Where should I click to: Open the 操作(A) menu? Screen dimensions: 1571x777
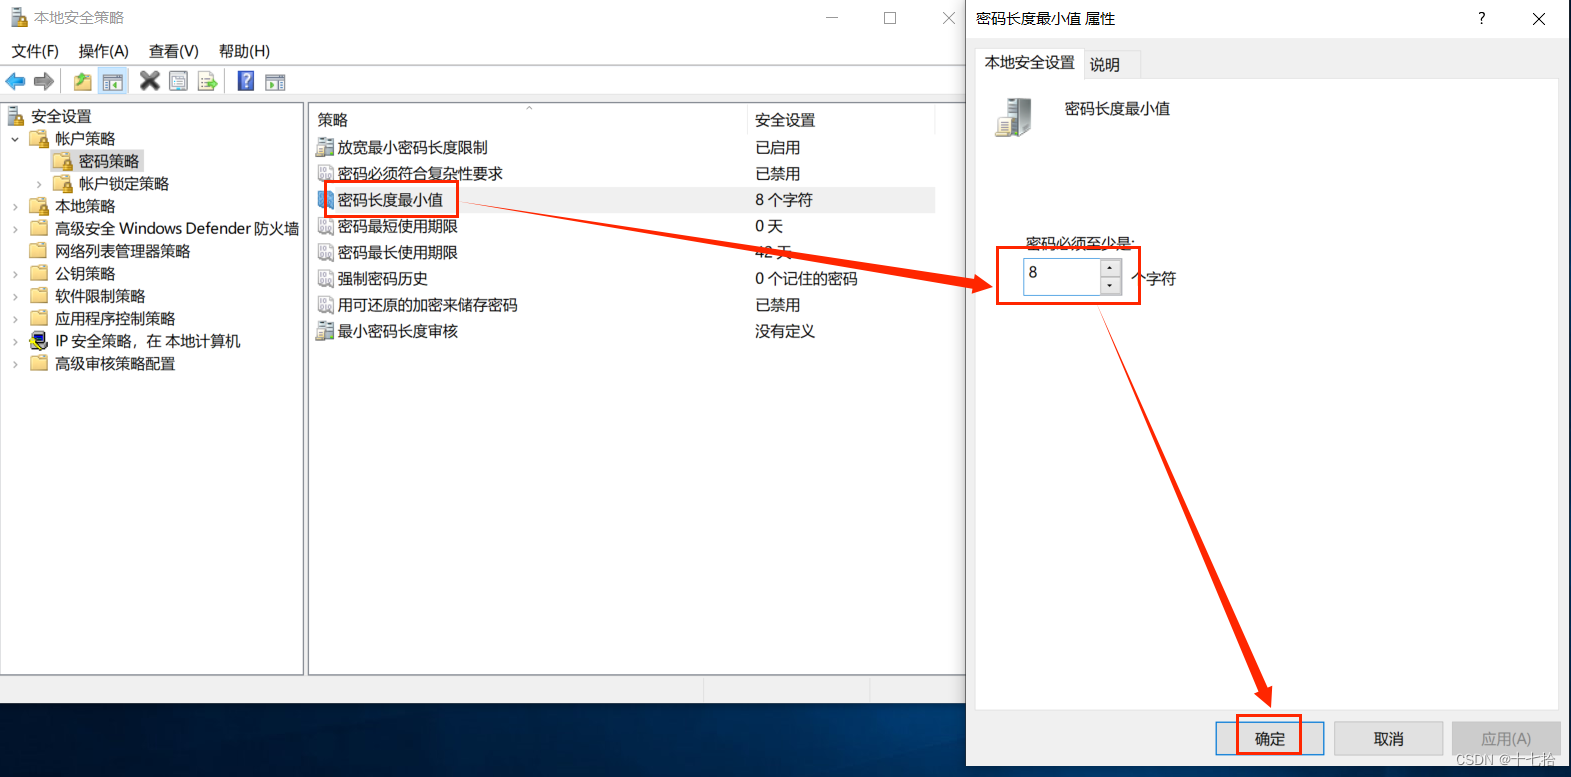104,51
